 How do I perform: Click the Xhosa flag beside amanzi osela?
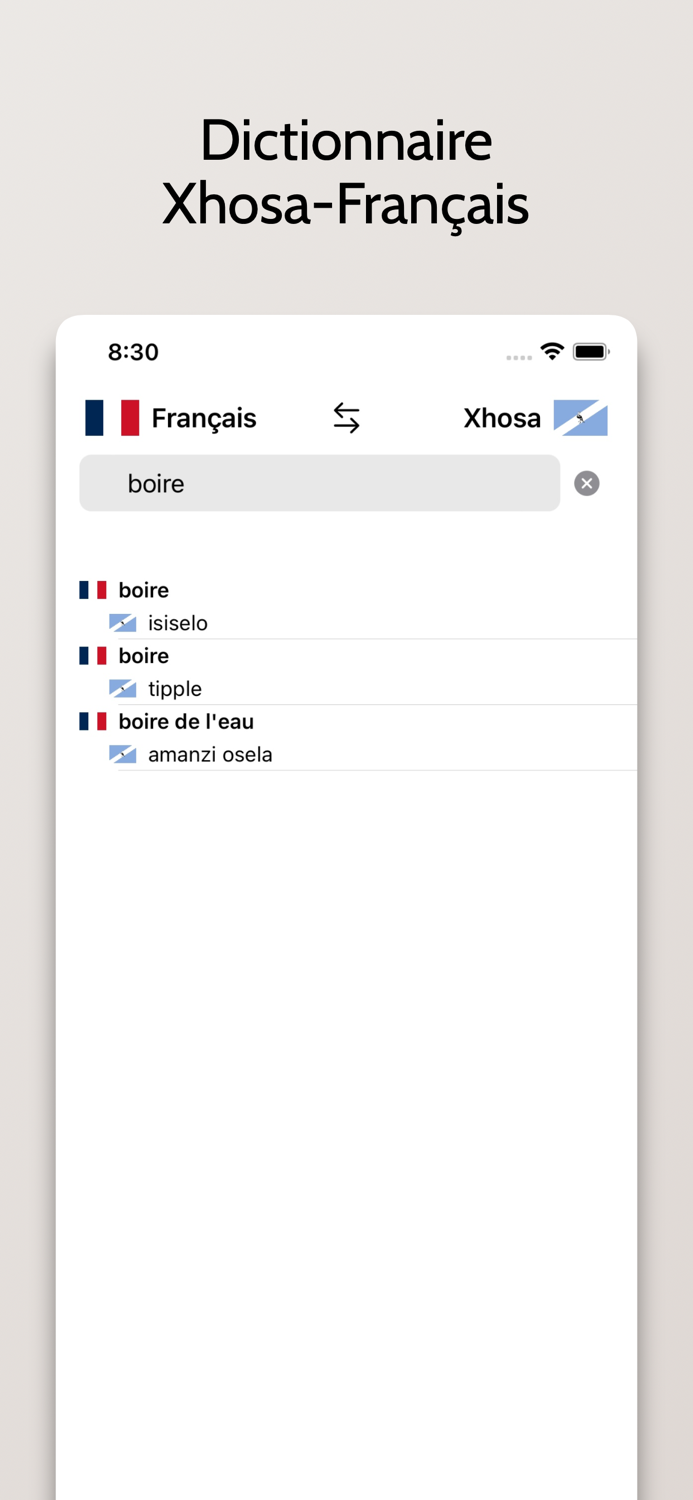pos(122,754)
